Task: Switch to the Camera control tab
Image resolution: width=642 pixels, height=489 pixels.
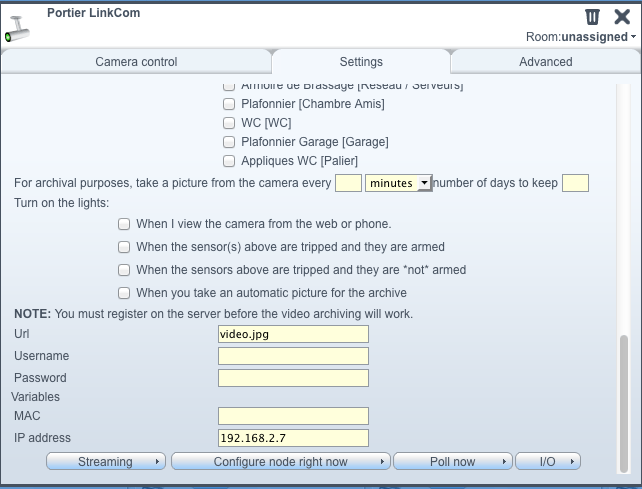Action: (x=136, y=62)
